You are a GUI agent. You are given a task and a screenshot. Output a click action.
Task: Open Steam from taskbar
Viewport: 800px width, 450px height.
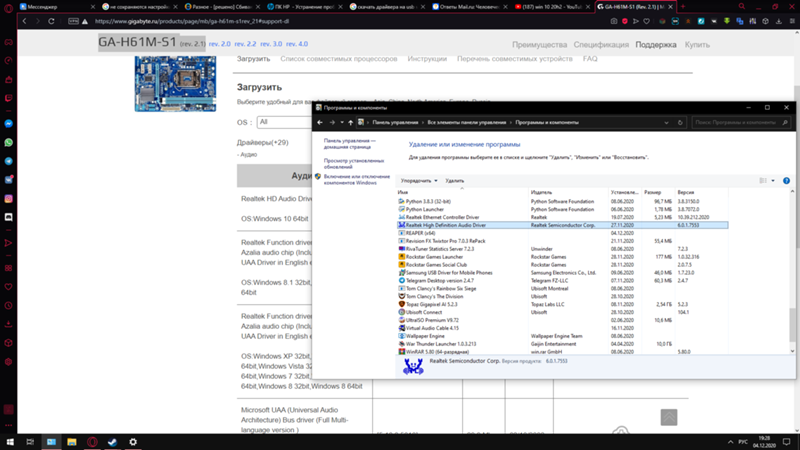(112, 442)
